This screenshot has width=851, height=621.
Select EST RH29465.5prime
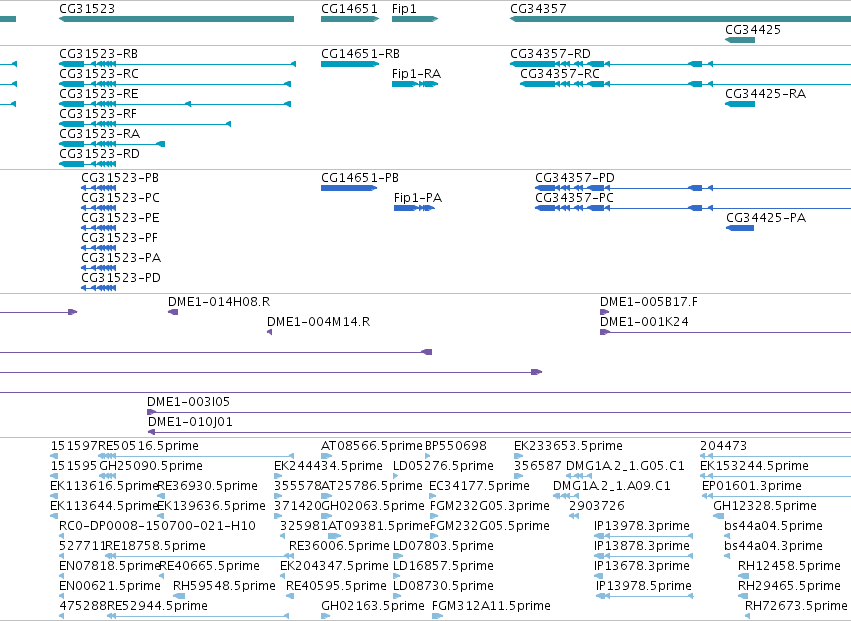click(x=789, y=587)
